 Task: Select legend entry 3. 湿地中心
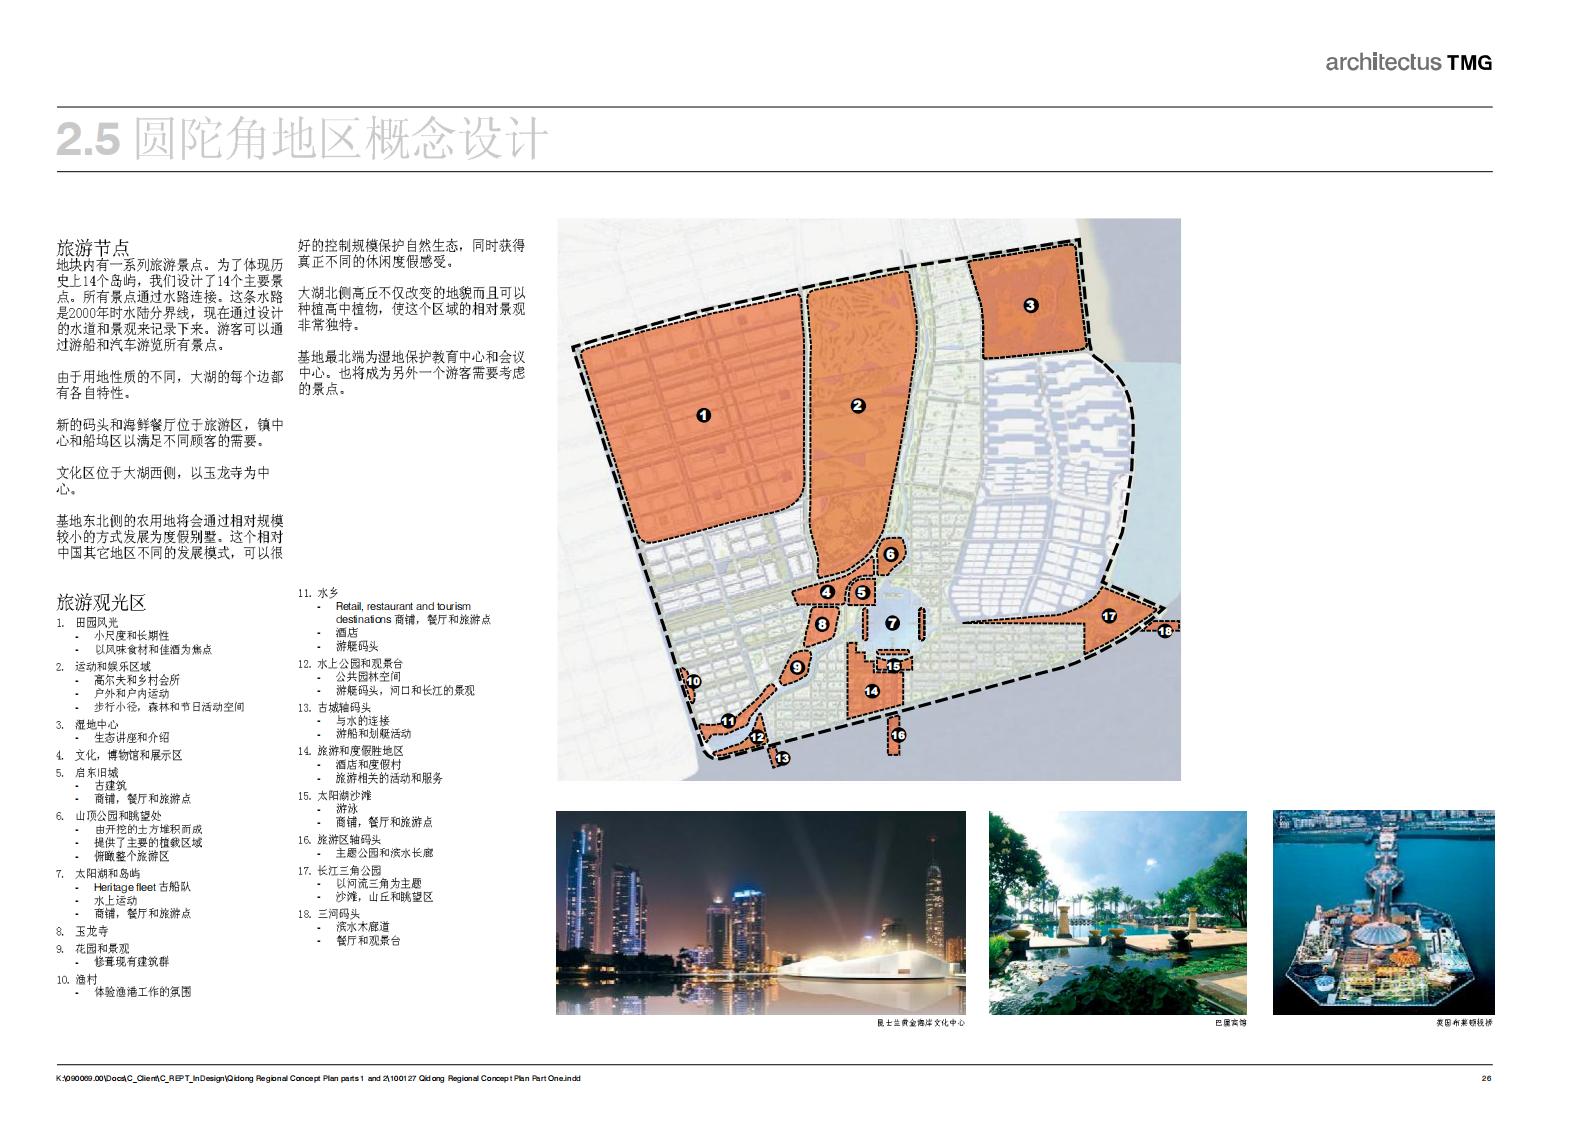coord(87,724)
